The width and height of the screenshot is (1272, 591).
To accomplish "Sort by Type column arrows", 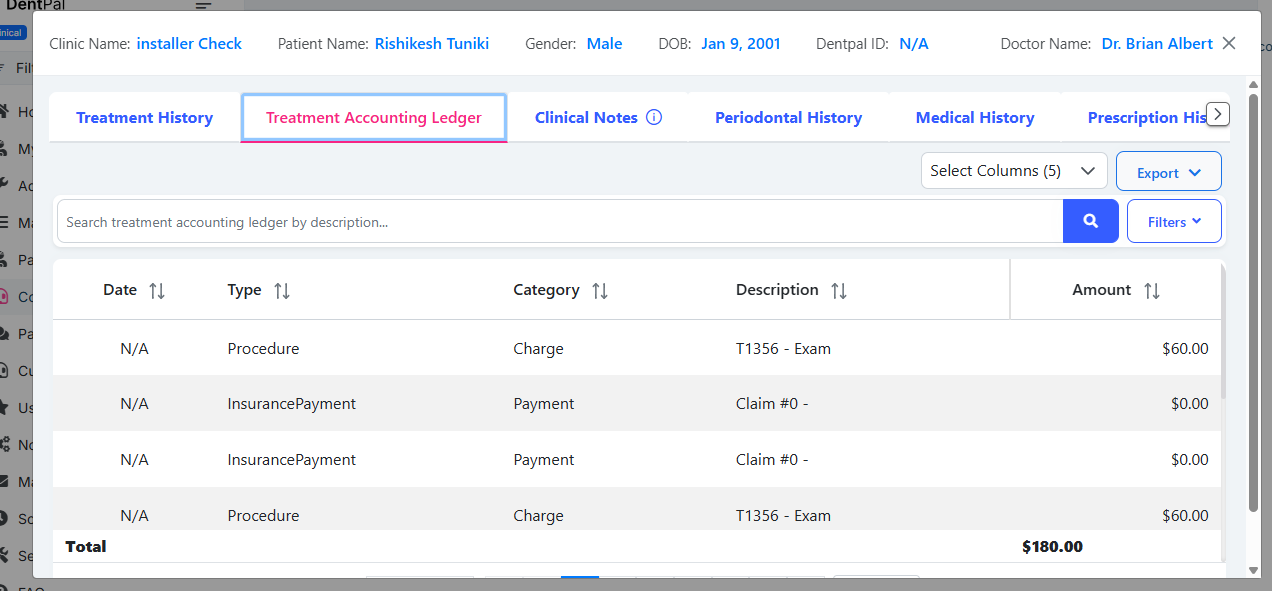I will pos(282,291).
